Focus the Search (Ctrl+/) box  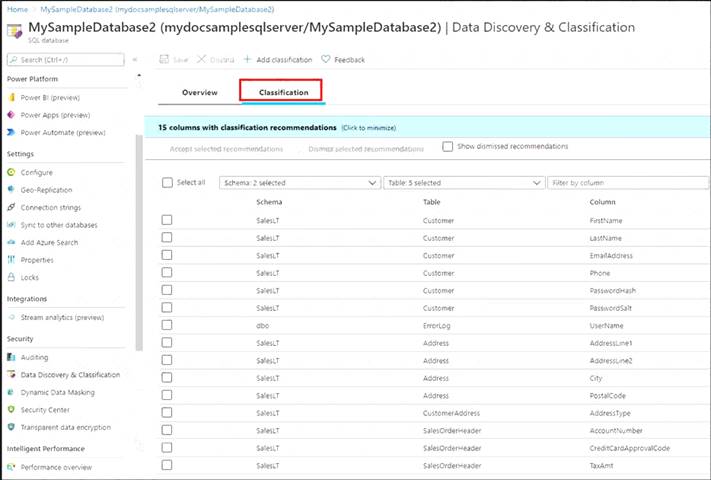[66, 59]
